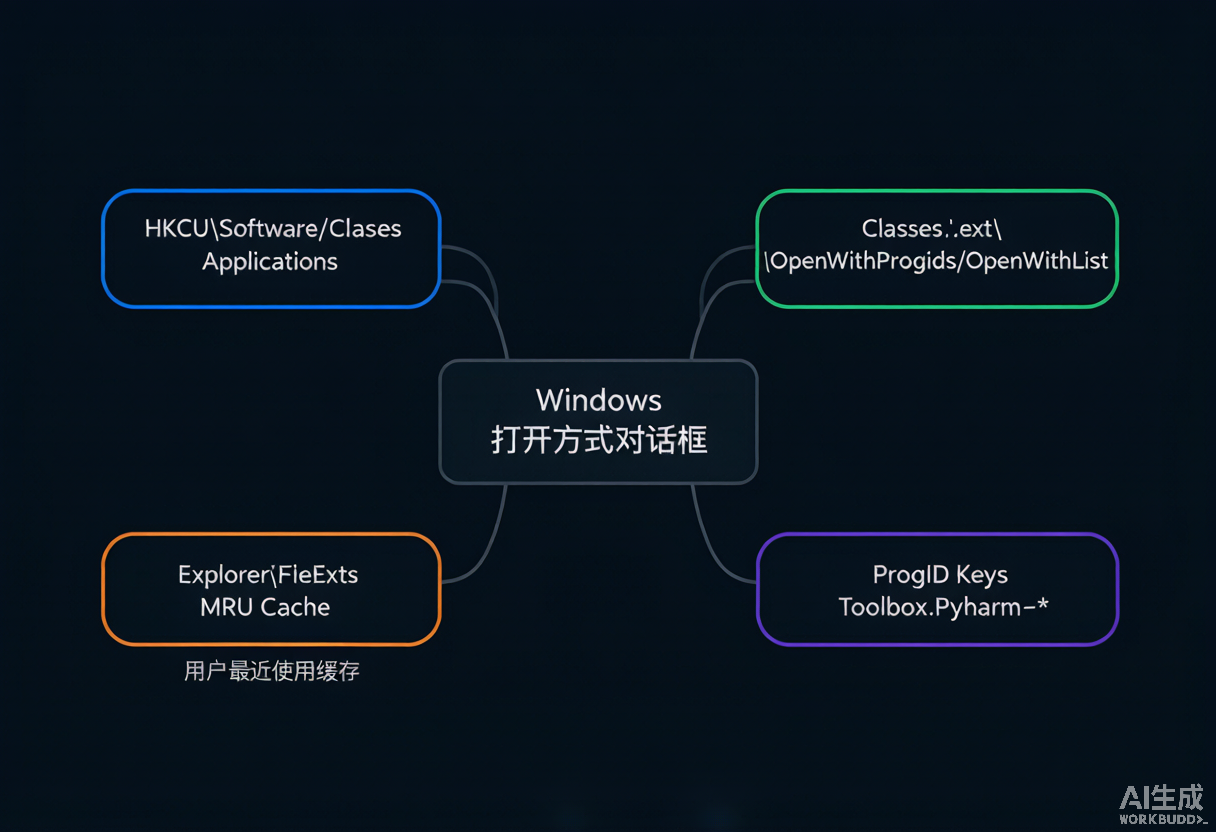Click the Explorer\FieExts MRU Cache node
The width and height of the screenshot is (1216, 832).
pos(271,589)
